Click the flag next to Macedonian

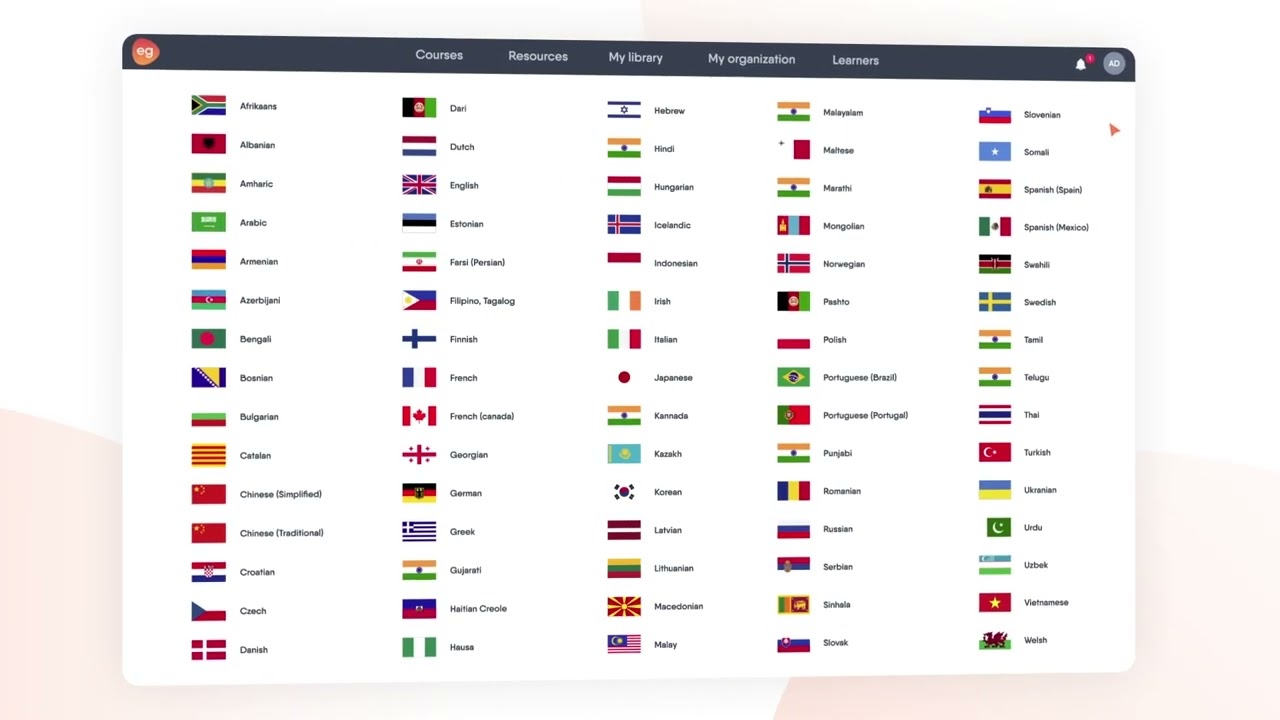pos(624,606)
